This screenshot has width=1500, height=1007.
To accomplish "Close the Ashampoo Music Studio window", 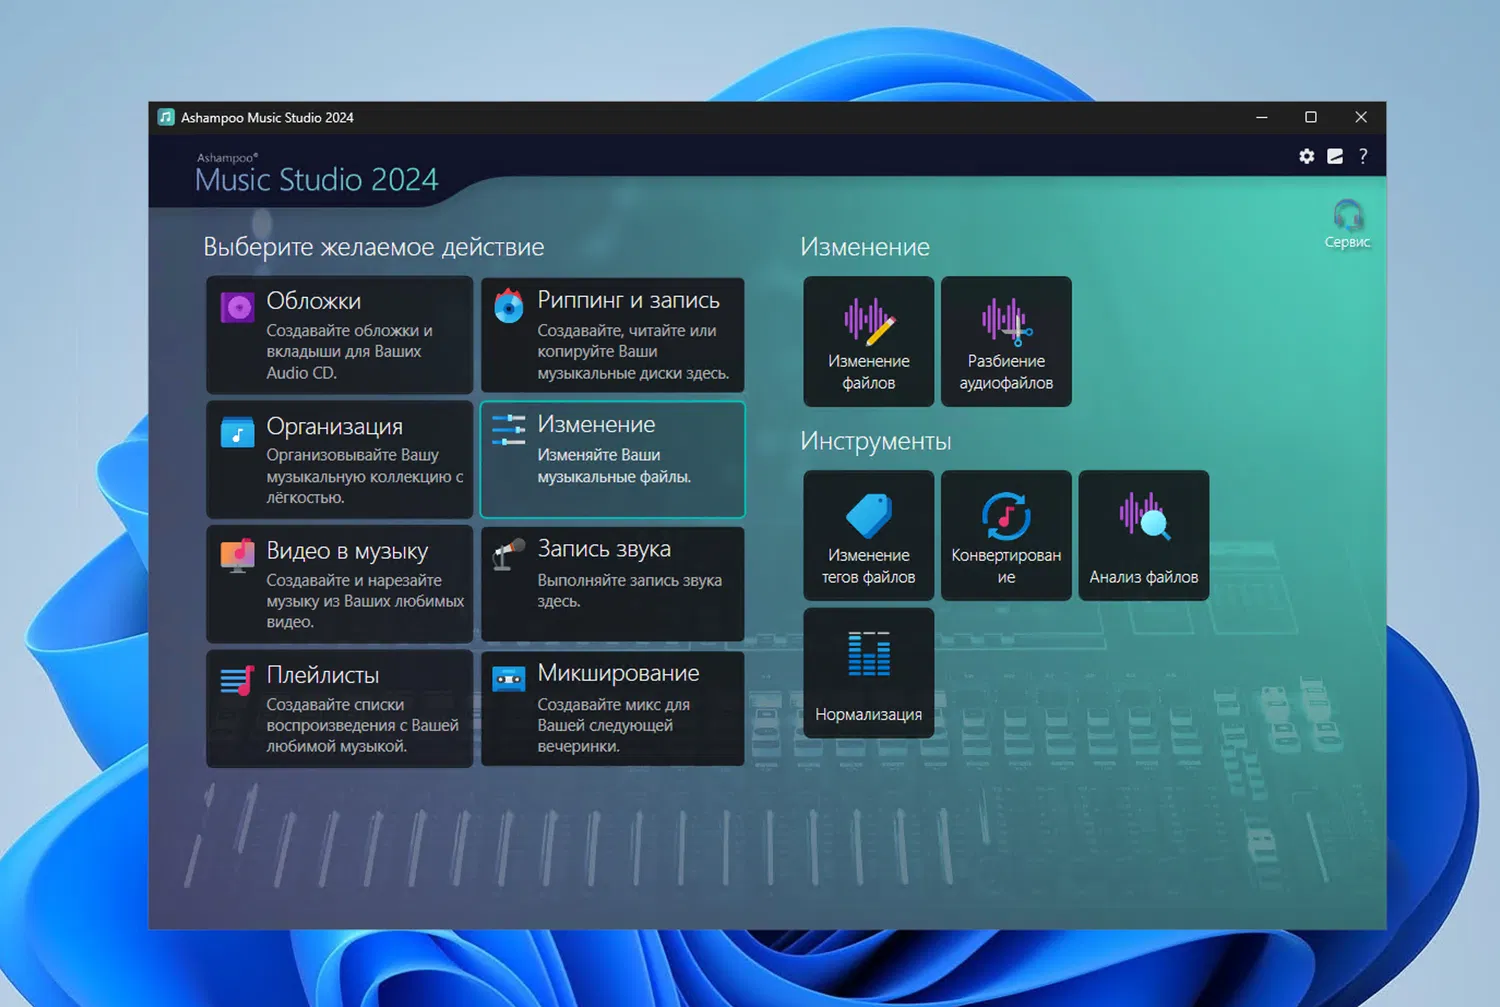I will tap(1361, 117).
